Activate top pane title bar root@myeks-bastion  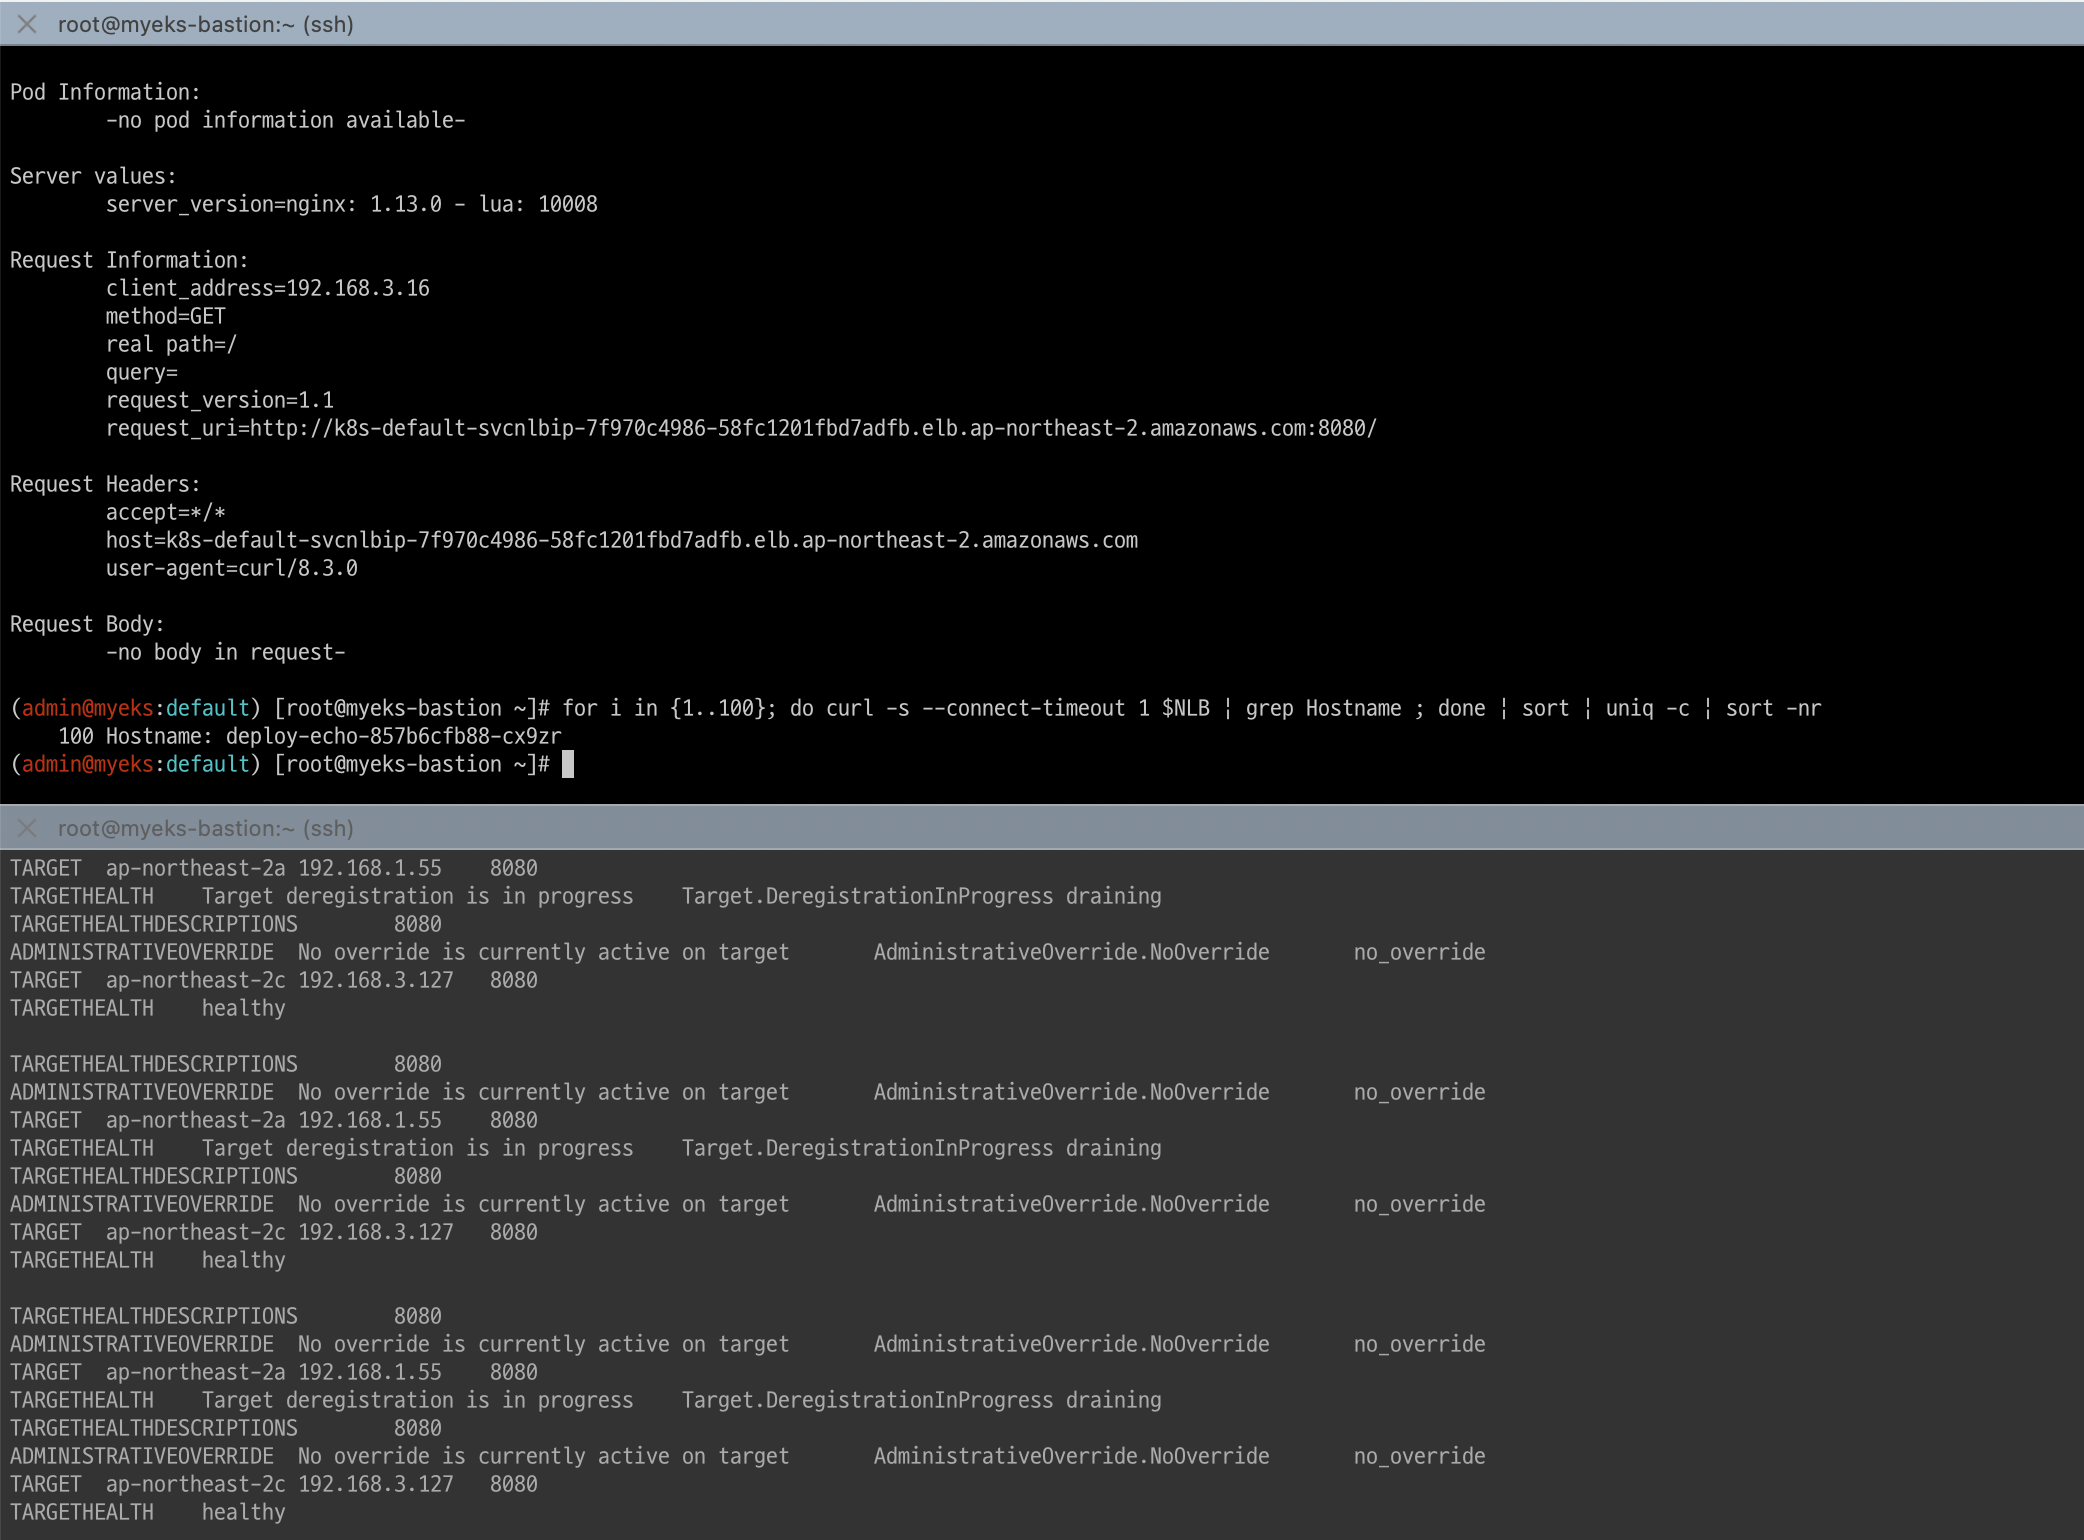[x=205, y=24]
